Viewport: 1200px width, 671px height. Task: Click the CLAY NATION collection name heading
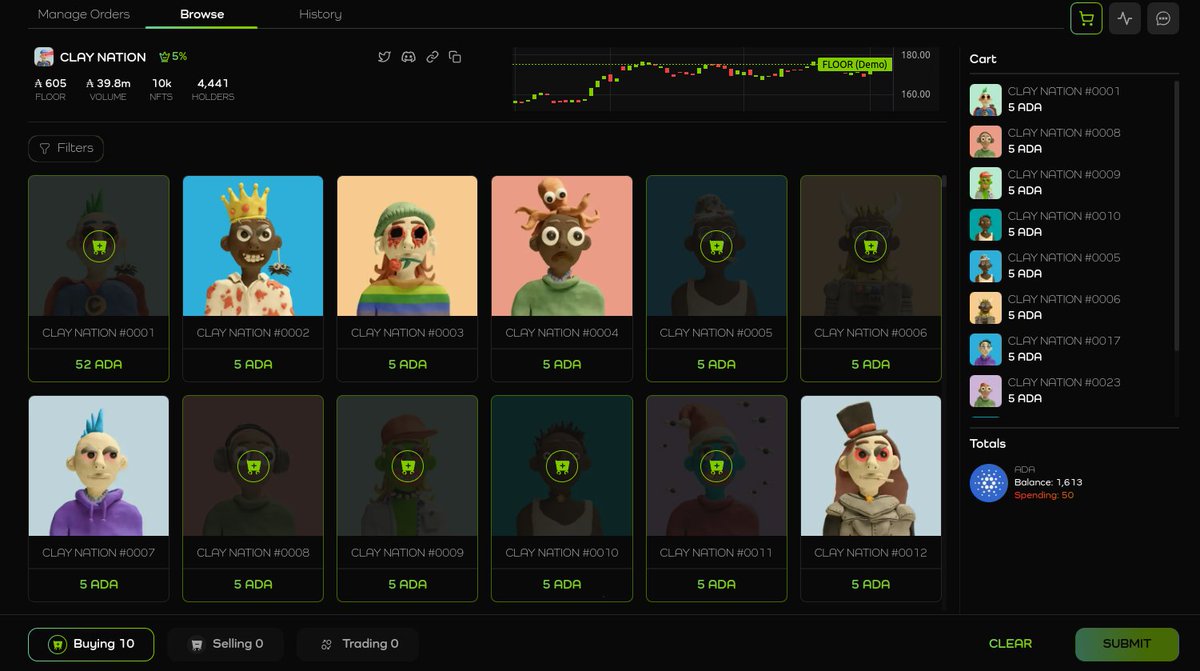pos(103,57)
